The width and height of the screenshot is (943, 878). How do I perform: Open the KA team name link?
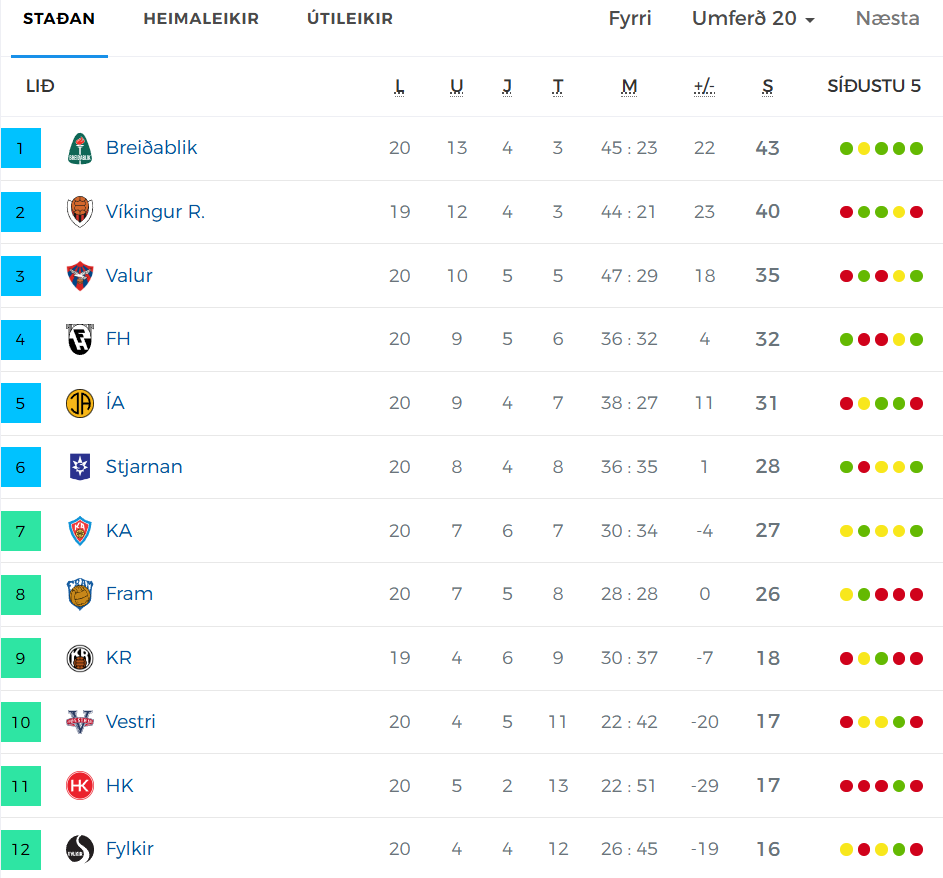click(x=119, y=531)
